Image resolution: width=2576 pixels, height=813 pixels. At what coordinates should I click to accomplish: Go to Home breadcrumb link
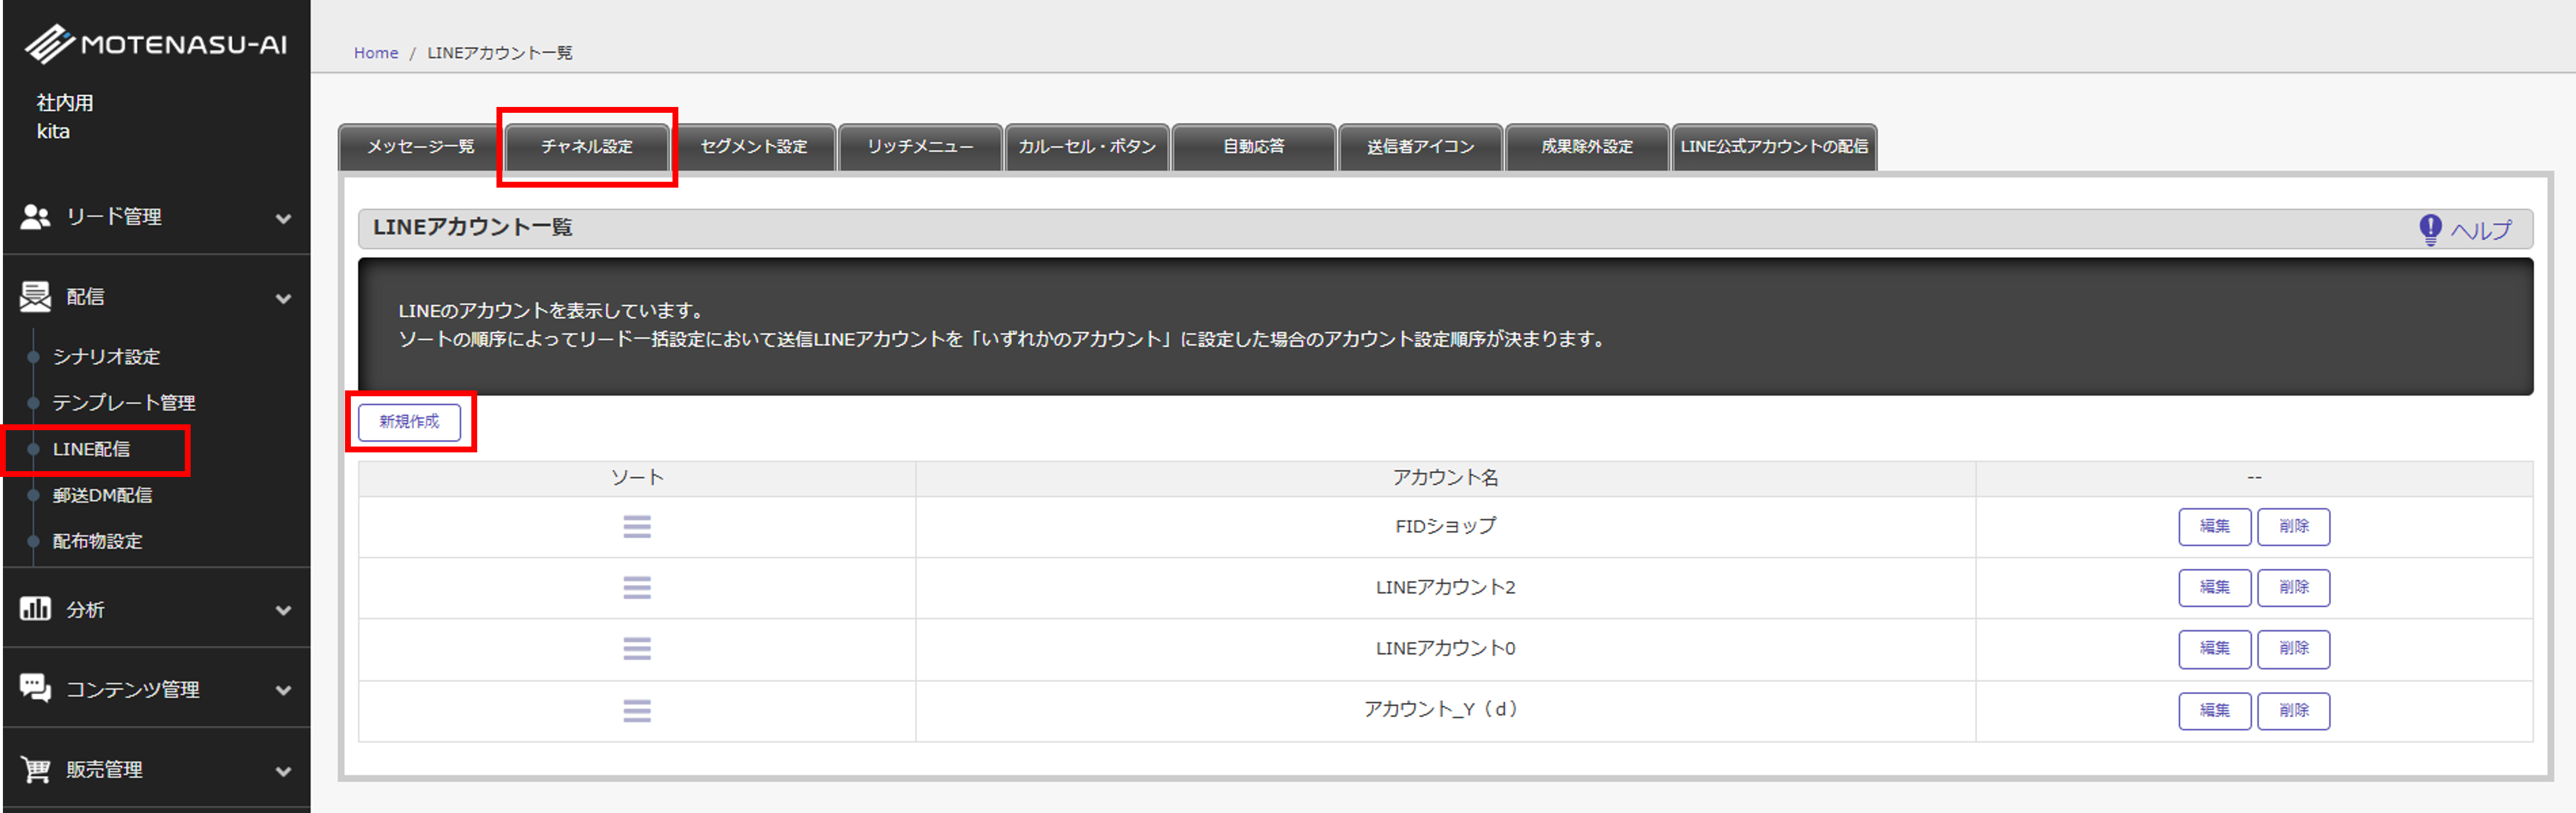[x=376, y=53]
